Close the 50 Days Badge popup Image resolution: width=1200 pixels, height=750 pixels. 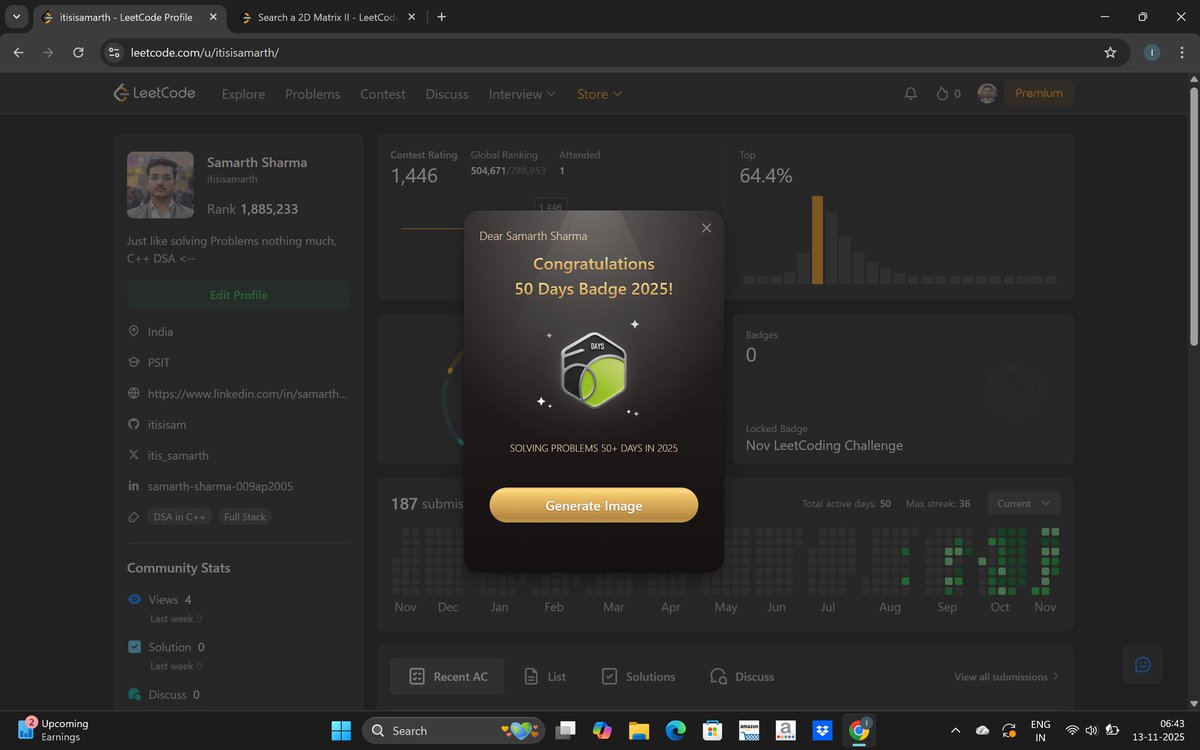tap(706, 228)
